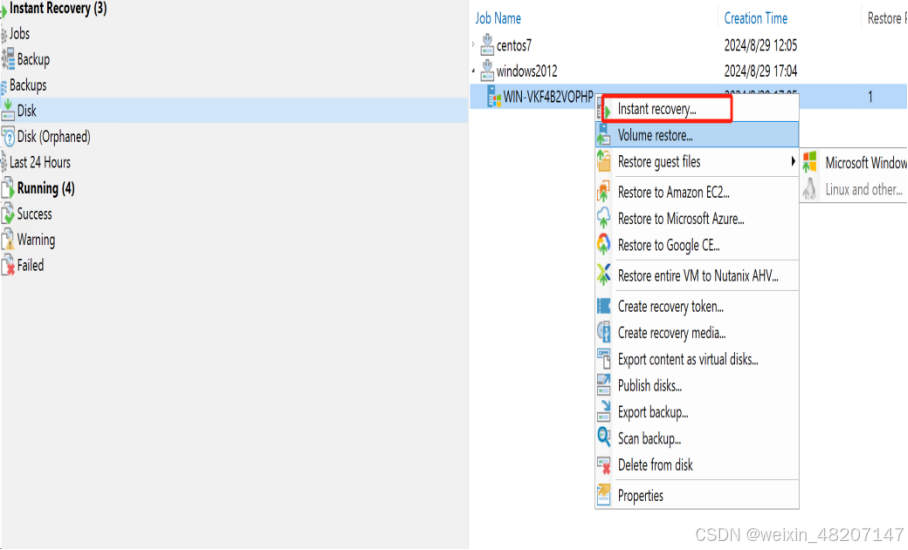Image resolution: width=908 pixels, height=550 pixels.
Task: Open Restore guest files submenu
Action: pyautogui.click(x=697, y=162)
